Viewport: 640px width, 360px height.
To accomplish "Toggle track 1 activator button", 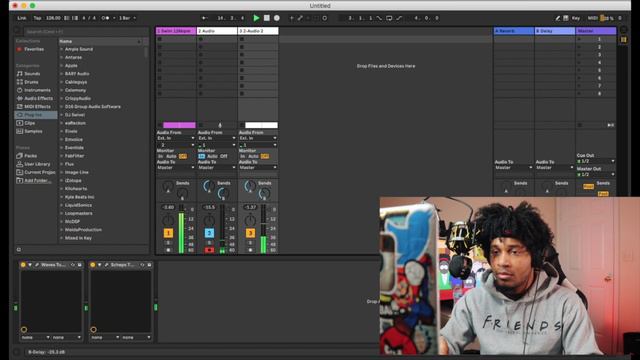I will point(168,233).
